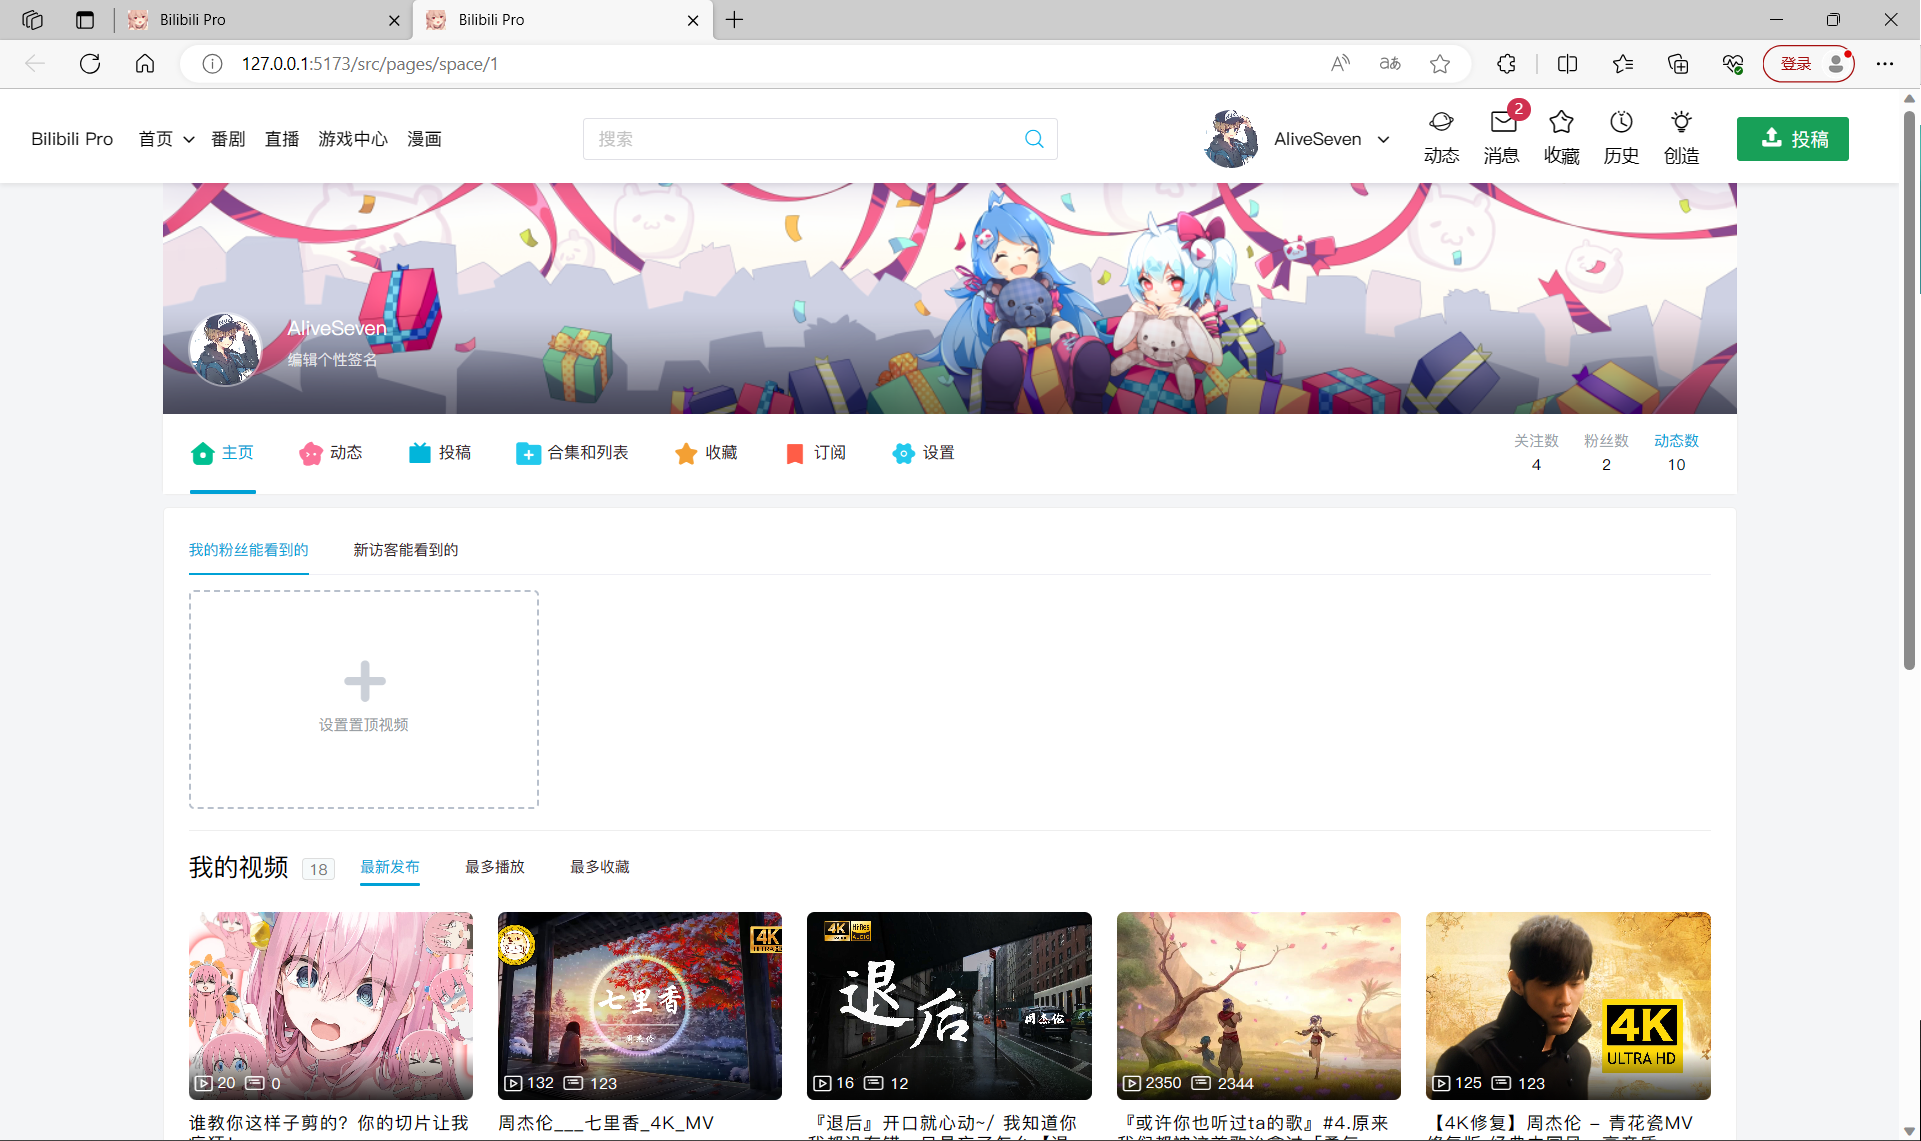The height and width of the screenshot is (1141, 1921).
Task: Toggle the browser split screen icon
Action: click(x=1568, y=64)
